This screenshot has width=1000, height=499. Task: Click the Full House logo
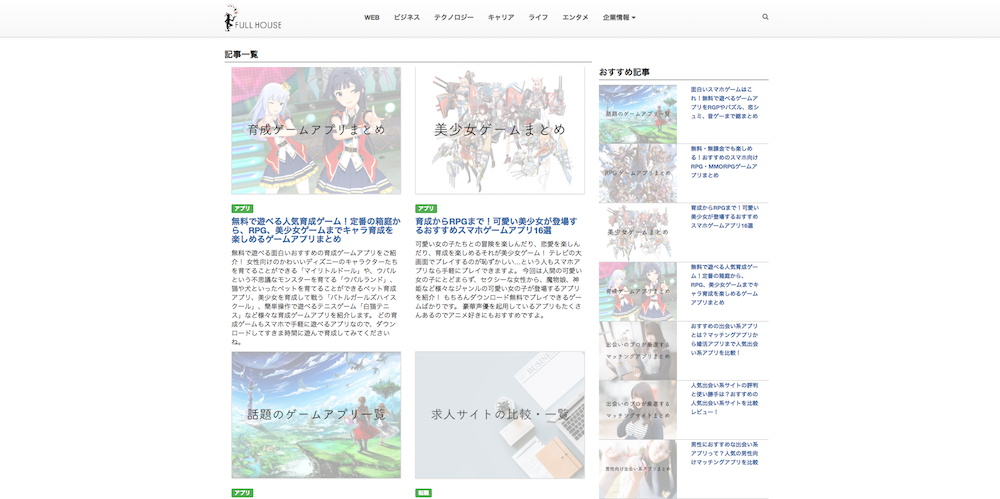tap(253, 18)
